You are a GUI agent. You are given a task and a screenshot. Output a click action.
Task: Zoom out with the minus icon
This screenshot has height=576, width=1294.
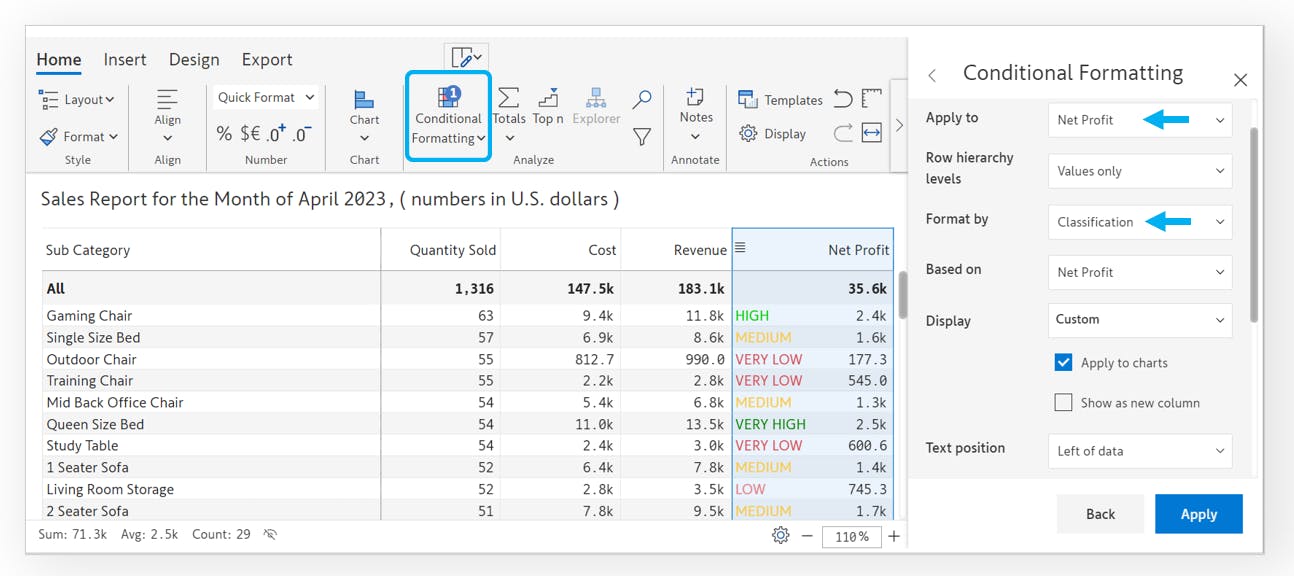point(807,536)
